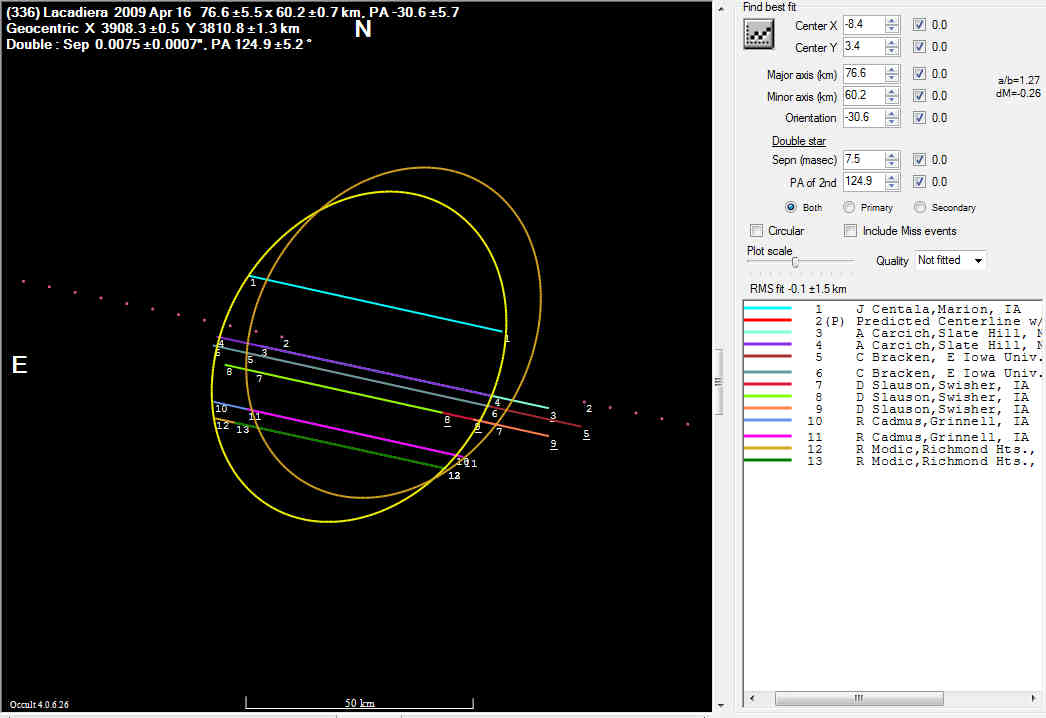Focus the Sepn (masec) input box
The width and height of the screenshot is (1046, 718).
point(862,160)
